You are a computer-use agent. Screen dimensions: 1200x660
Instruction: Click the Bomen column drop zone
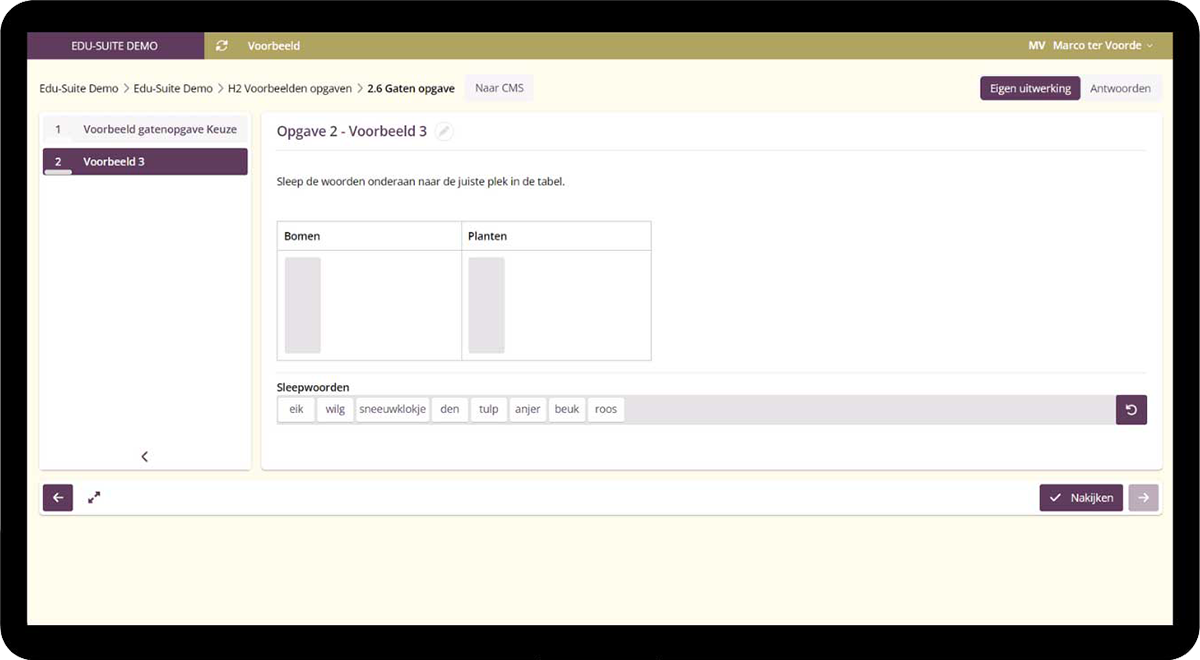[303, 305]
